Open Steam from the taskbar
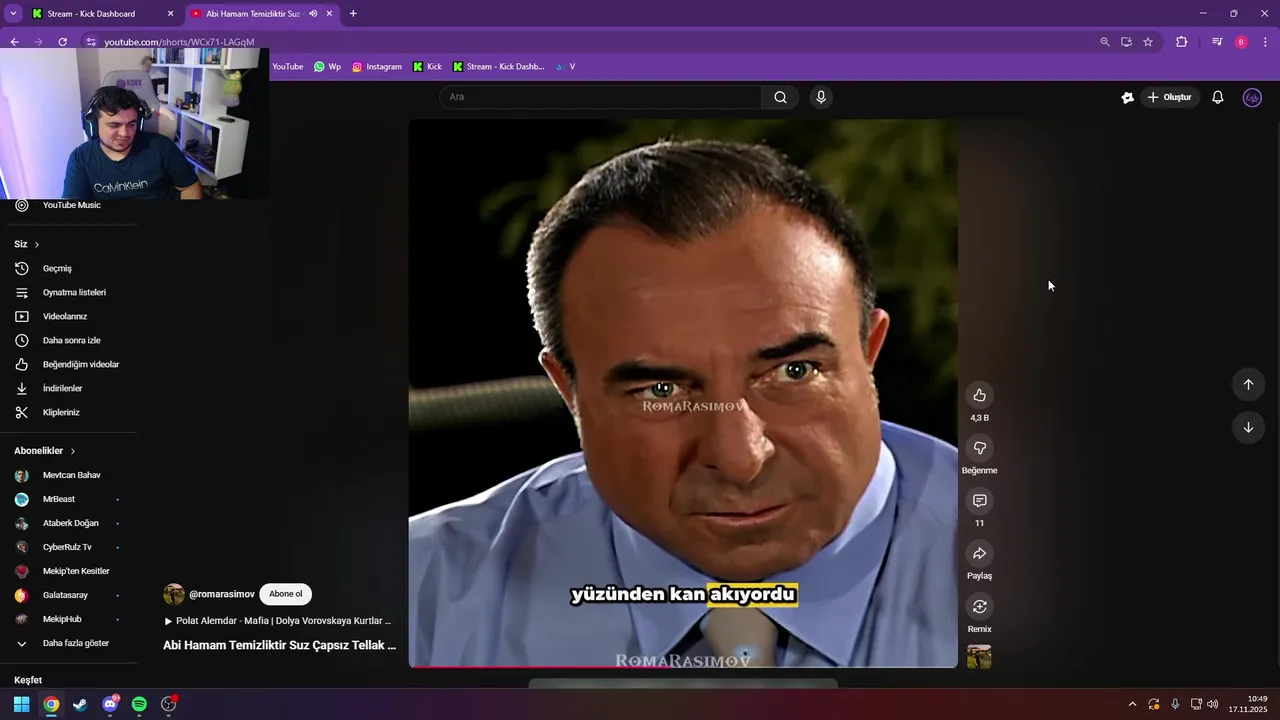Screen dimensions: 1280x720 coord(80,704)
